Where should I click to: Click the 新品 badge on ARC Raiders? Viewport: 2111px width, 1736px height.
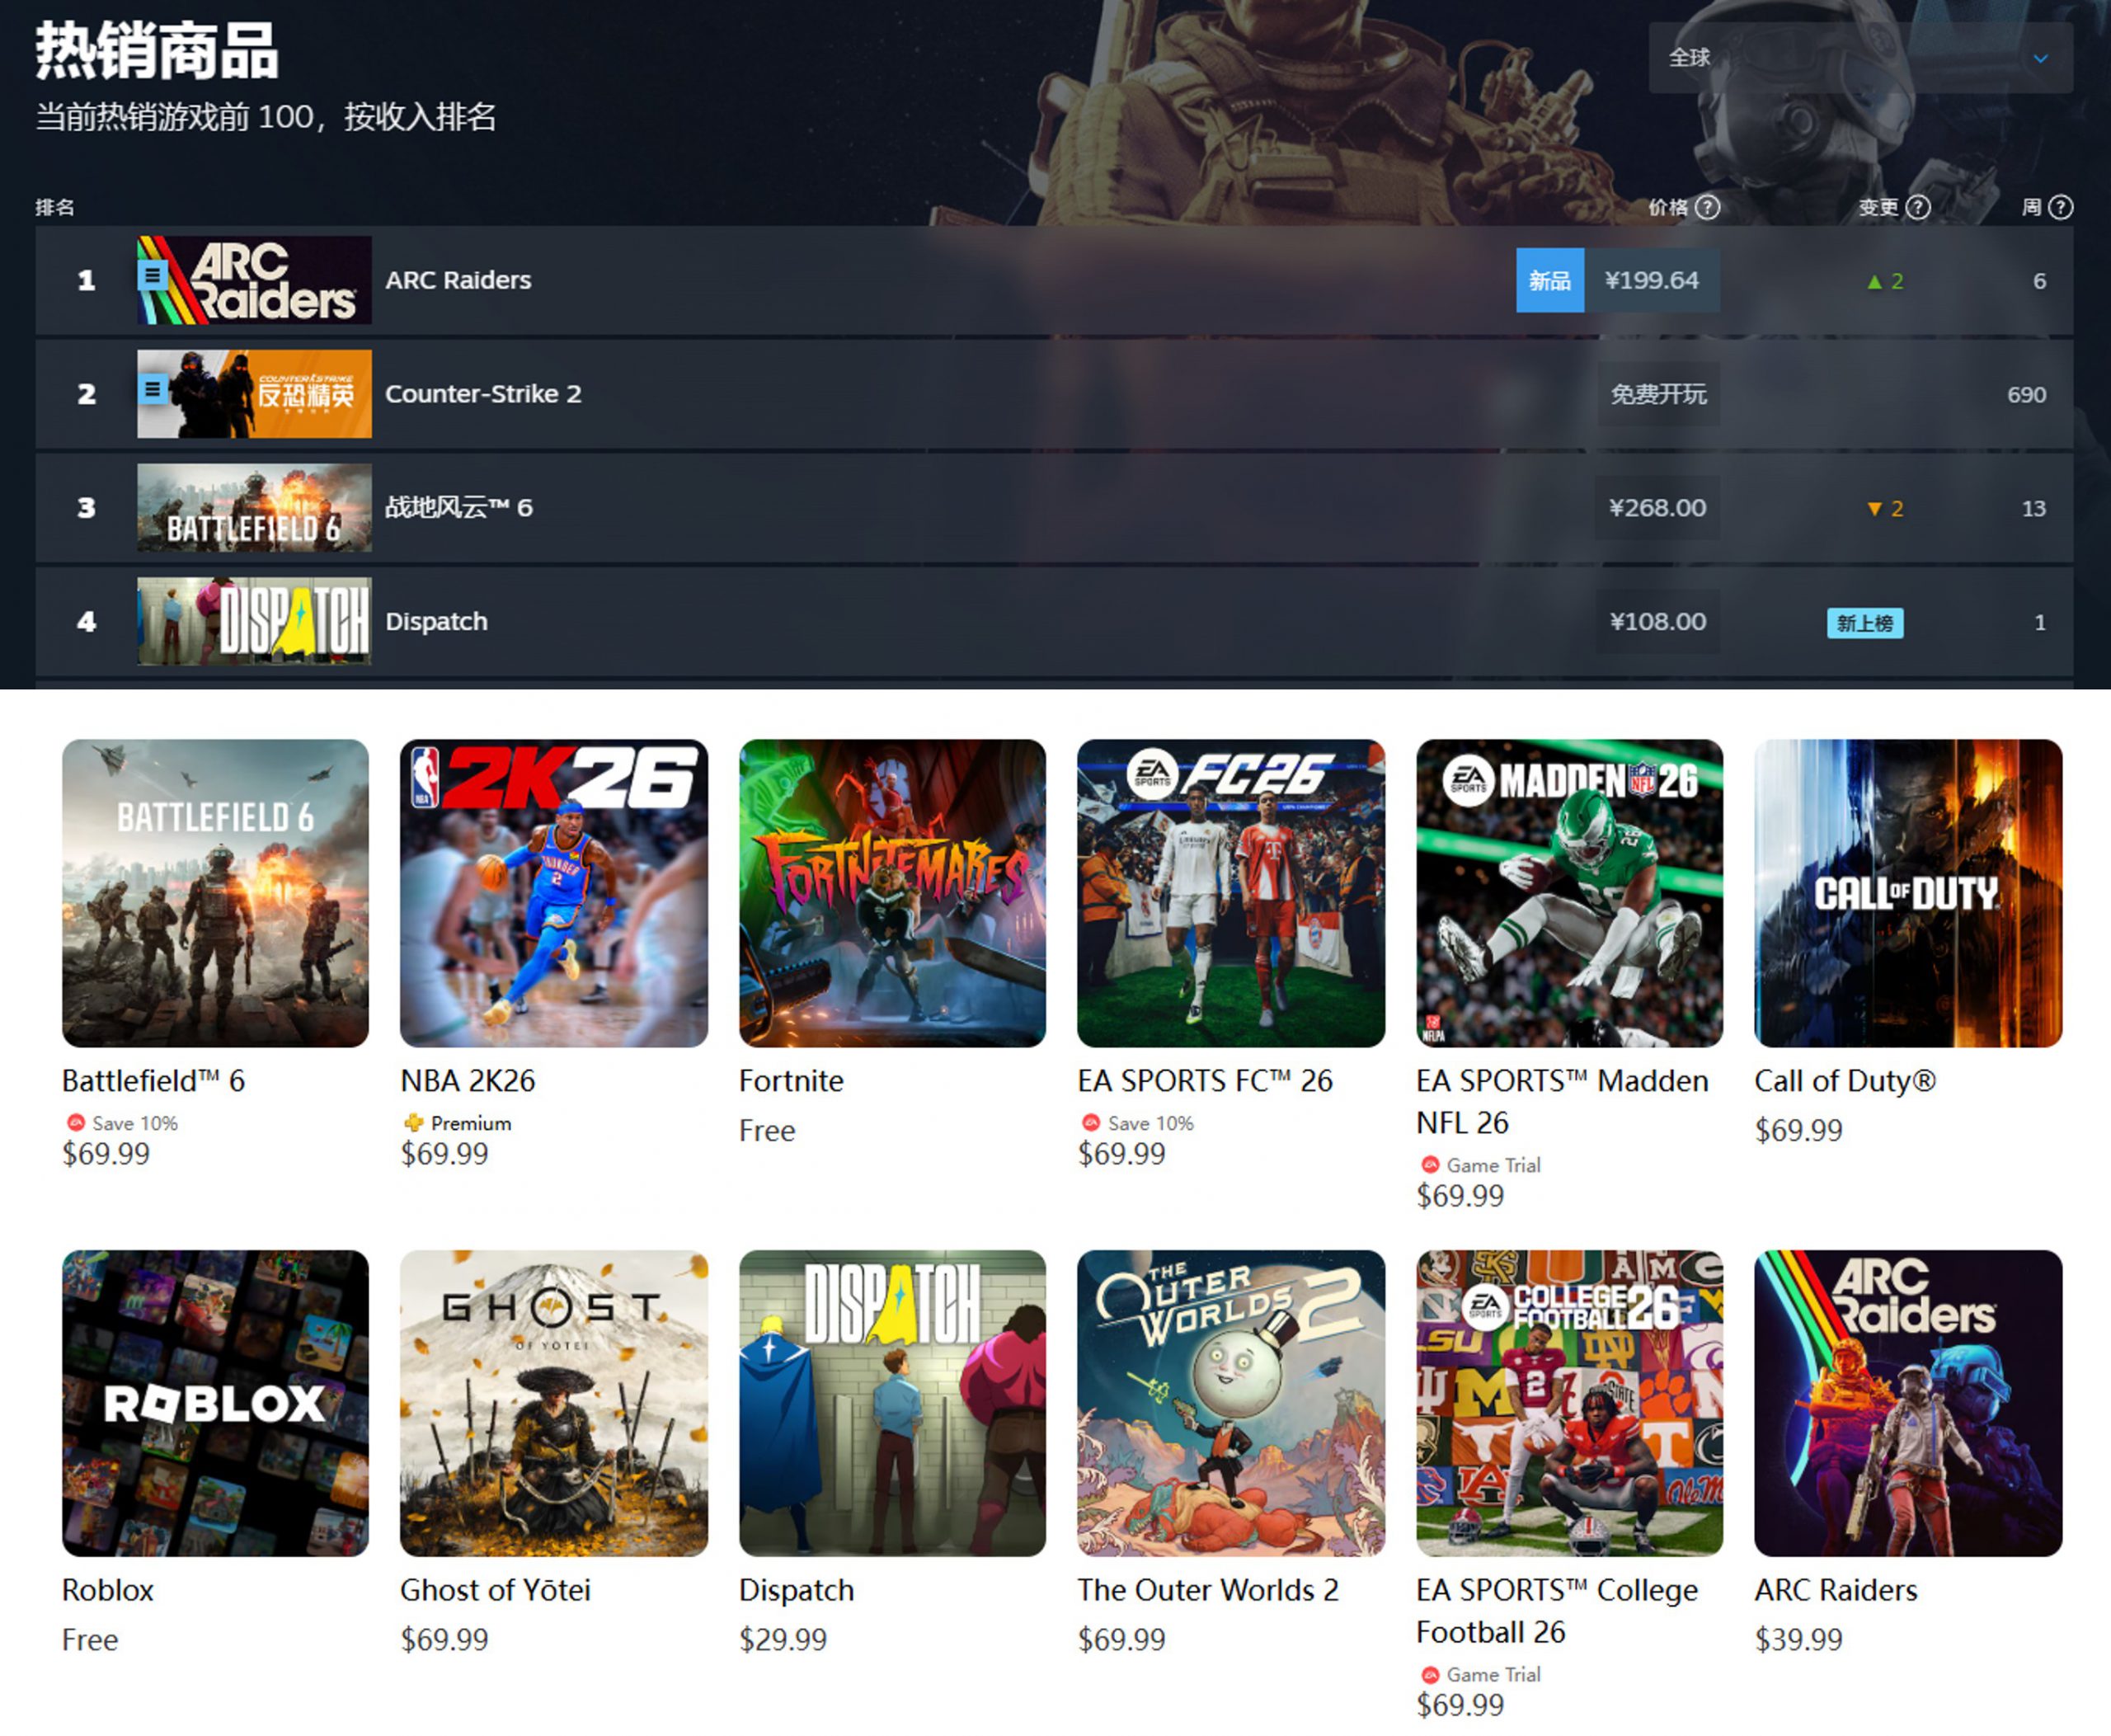pyautogui.click(x=1549, y=280)
